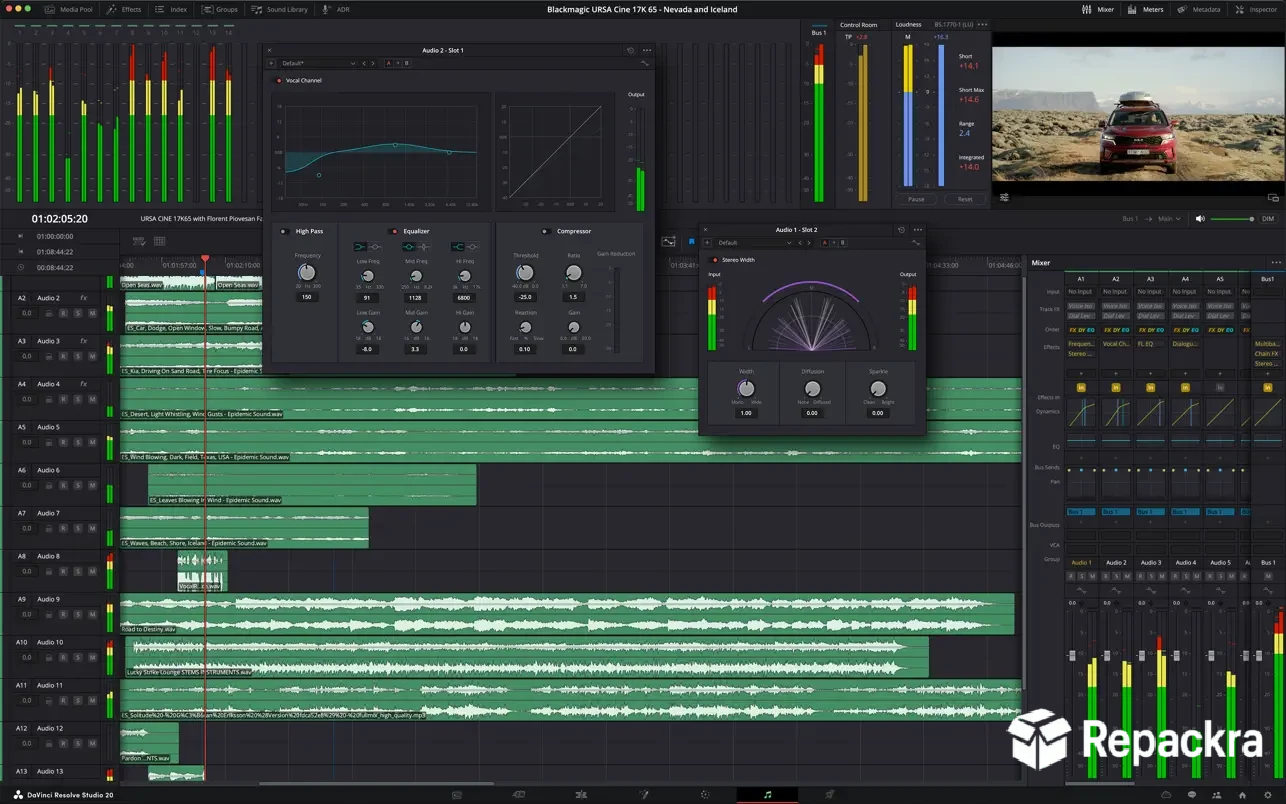Open the Effects panel

[125, 9]
